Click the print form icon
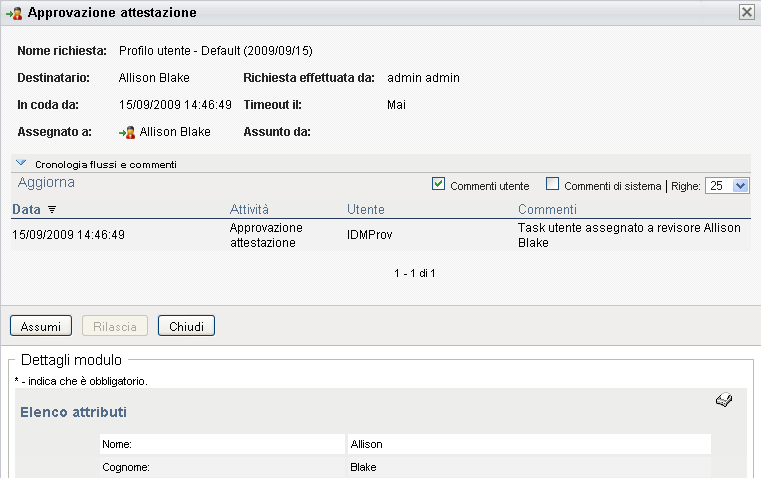This screenshot has width=761, height=478. pos(725,401)
